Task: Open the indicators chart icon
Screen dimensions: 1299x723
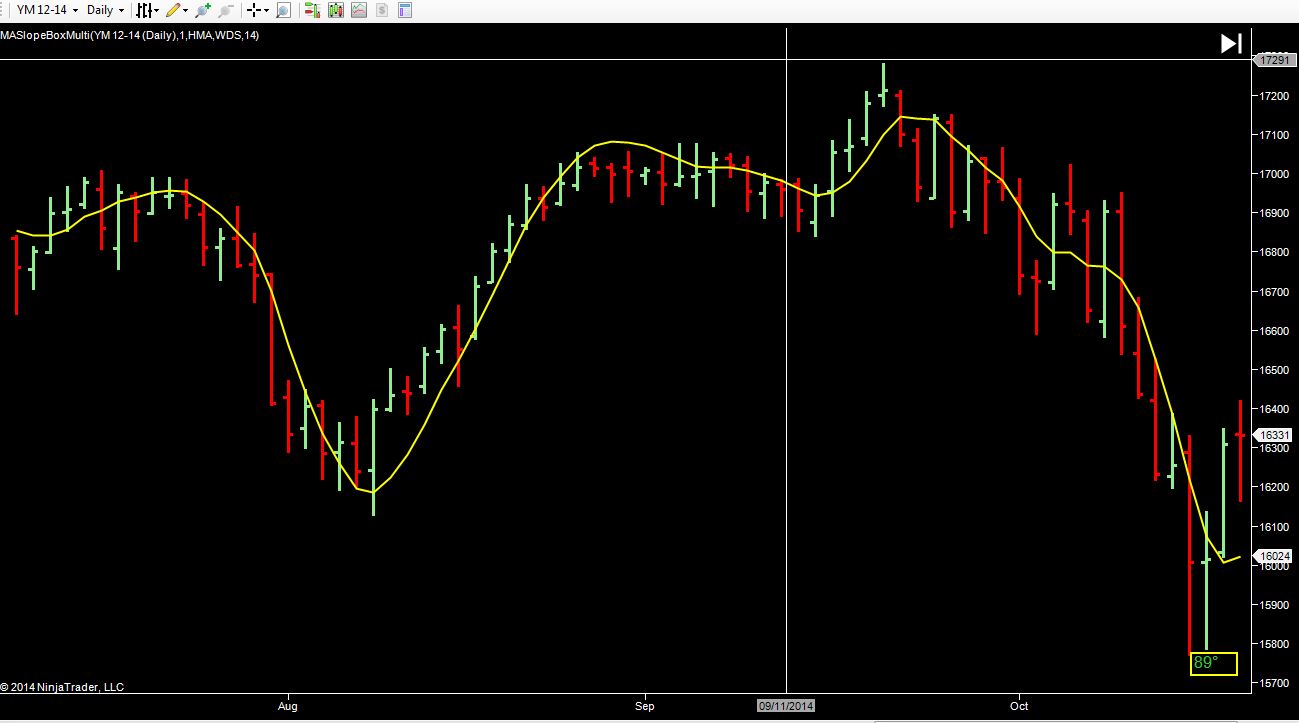Action: point(358,10)
